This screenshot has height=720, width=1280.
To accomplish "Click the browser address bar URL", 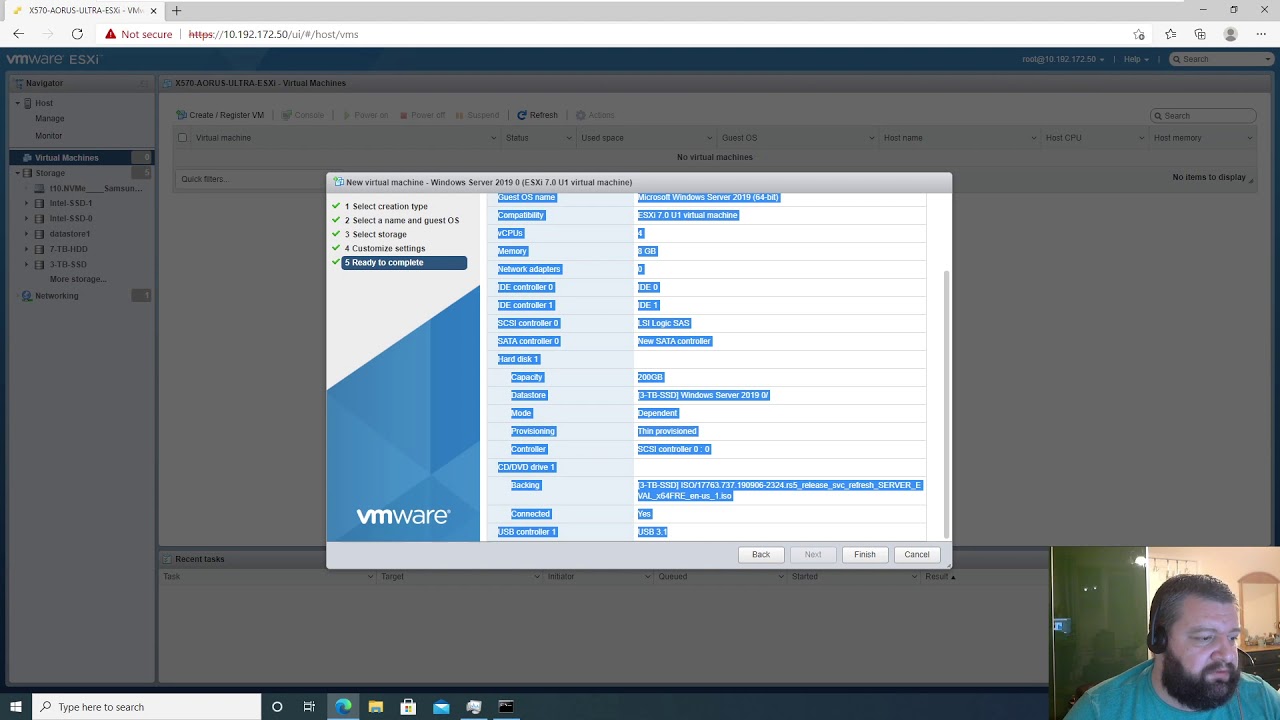I will tap(273, 34).
